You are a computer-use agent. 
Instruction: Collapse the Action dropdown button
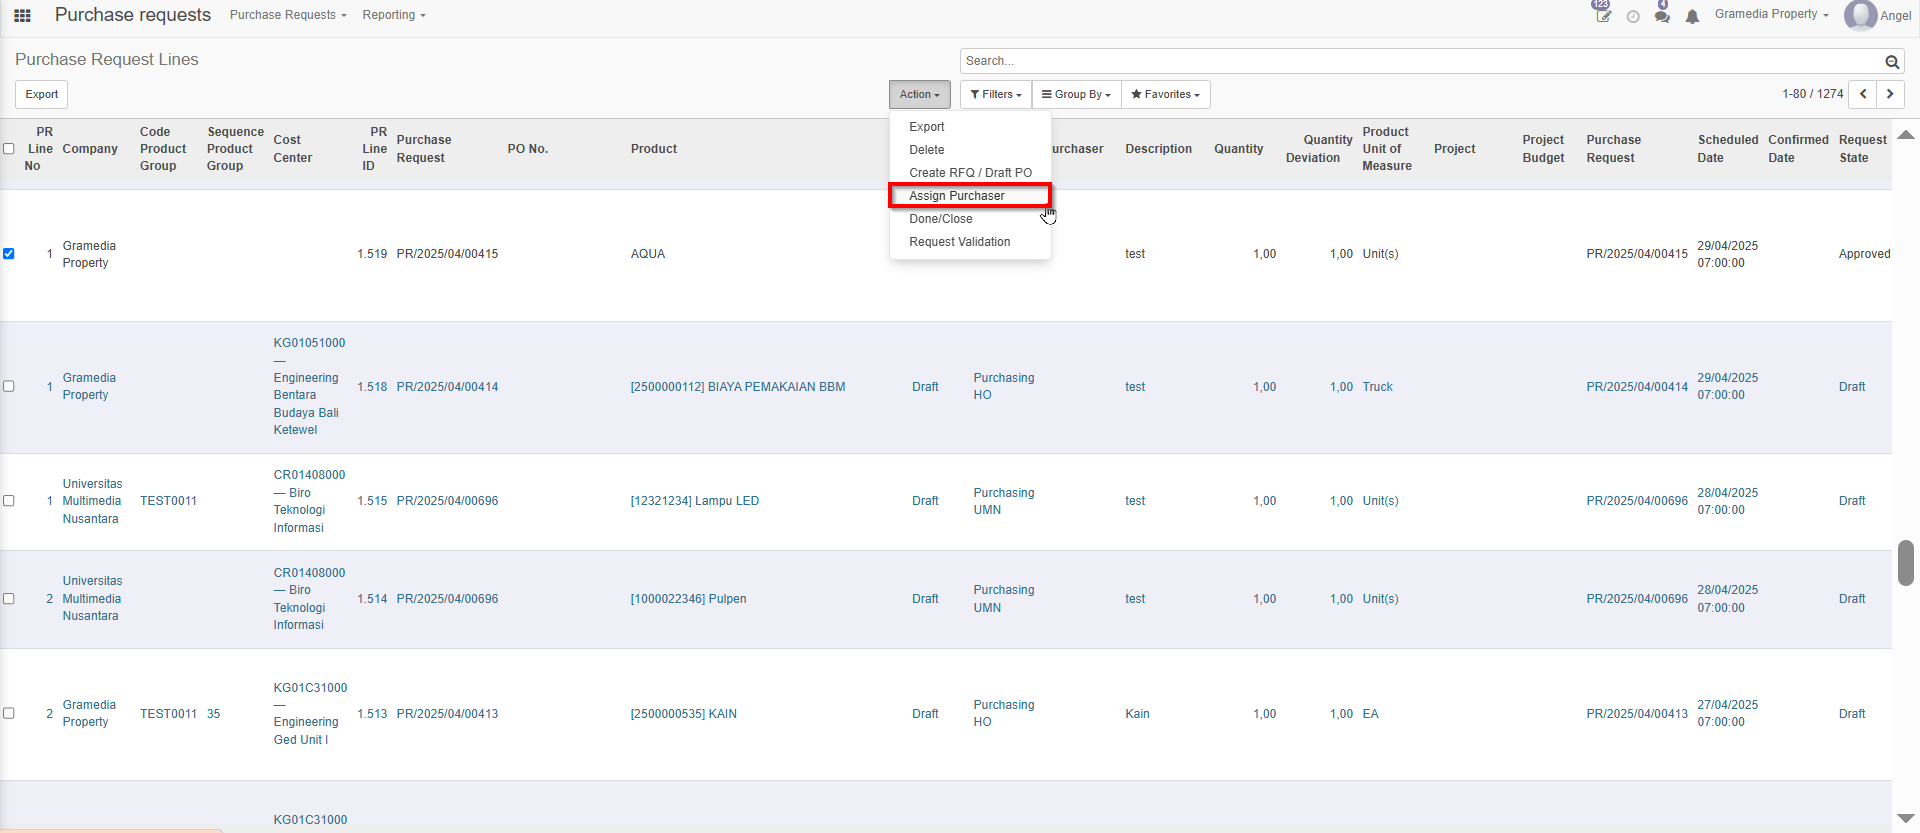click(x=920, y=94)
